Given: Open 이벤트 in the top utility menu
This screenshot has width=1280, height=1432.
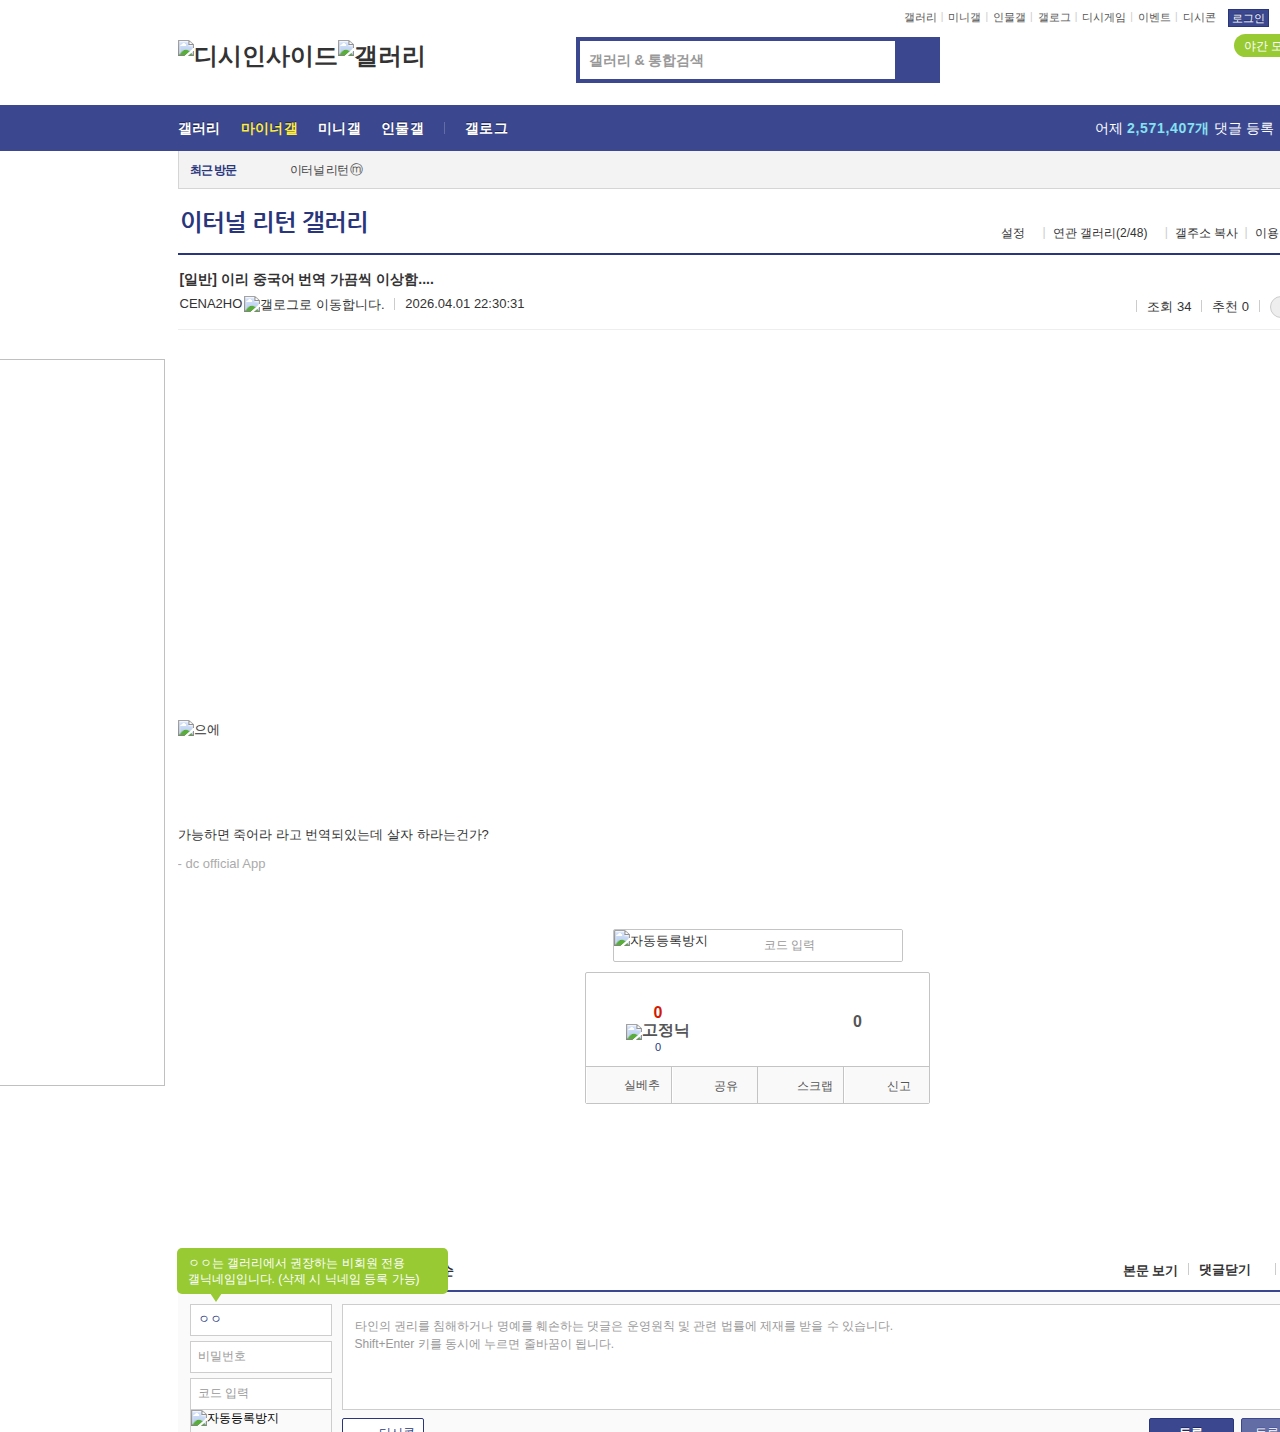Looking at the screenshot, I should point(1154,18).
